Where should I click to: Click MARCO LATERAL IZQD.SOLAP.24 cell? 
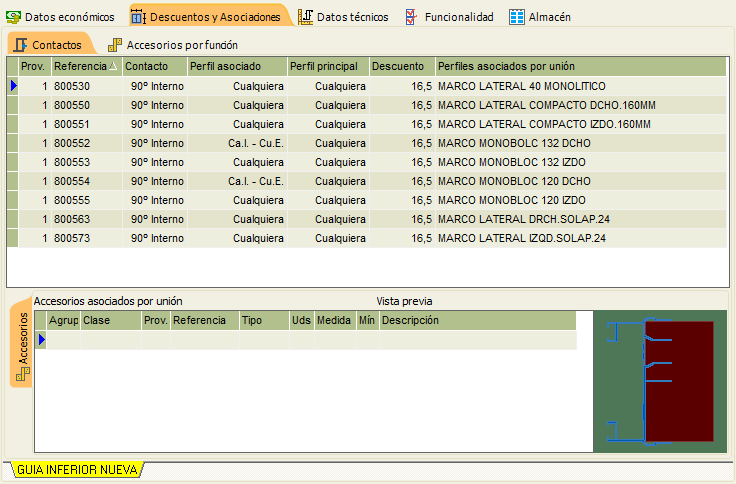(581, 238)
